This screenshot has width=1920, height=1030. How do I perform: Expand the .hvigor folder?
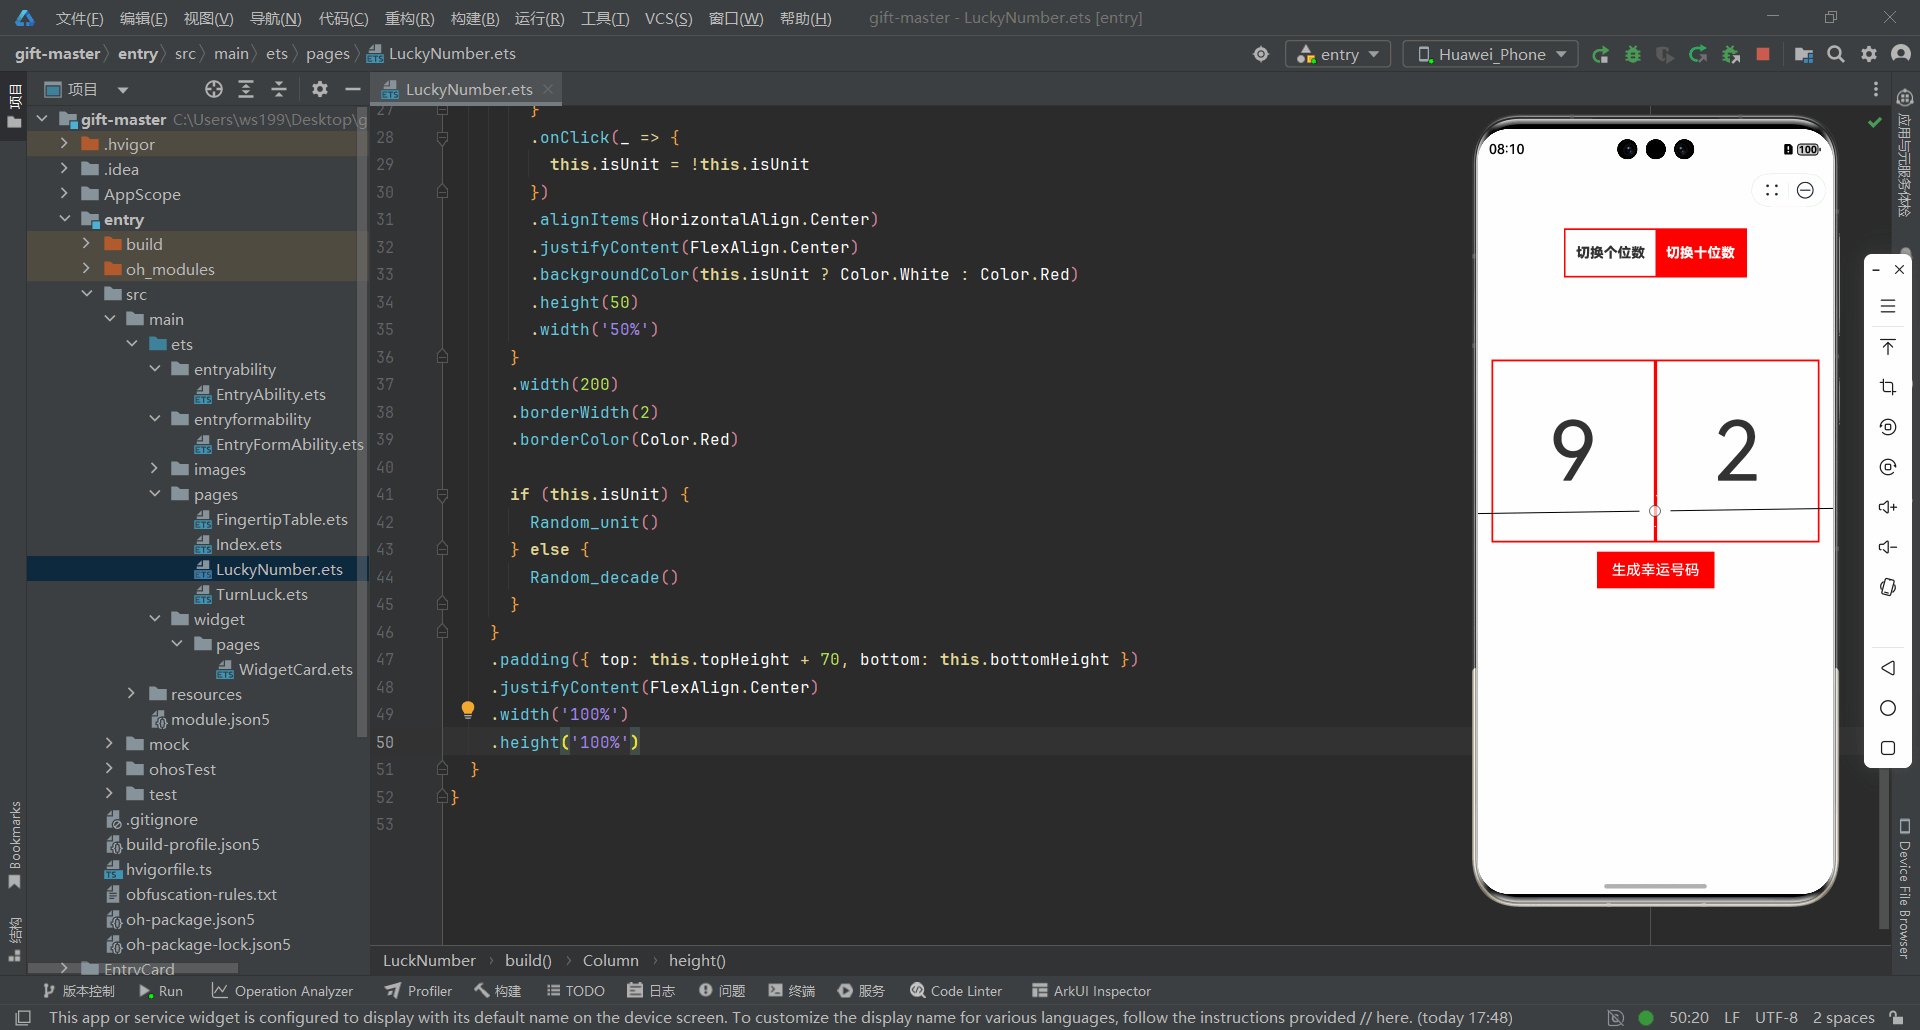64,144
